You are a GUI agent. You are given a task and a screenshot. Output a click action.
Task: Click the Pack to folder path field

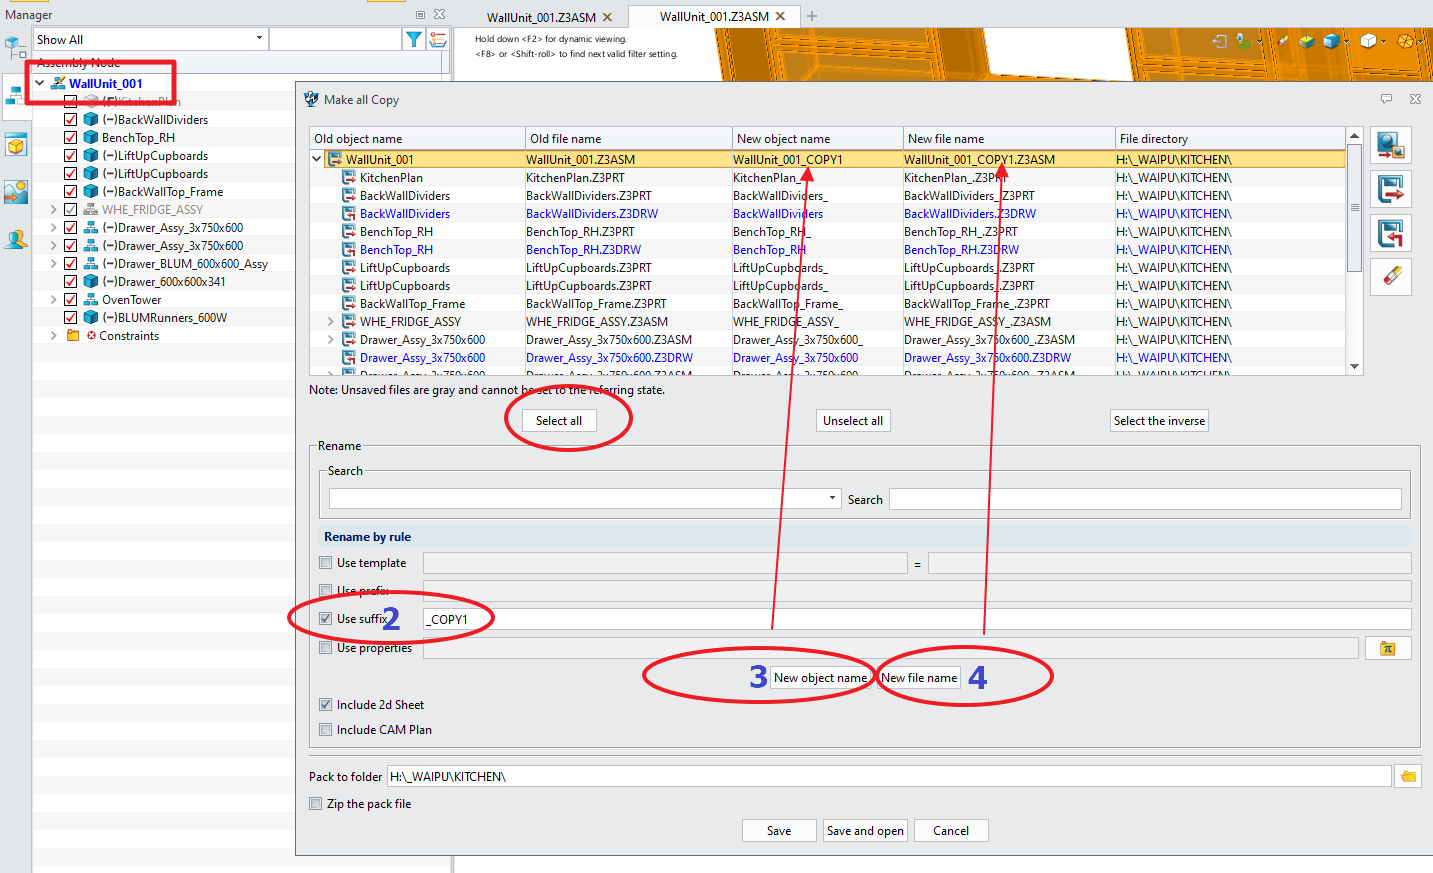coord(889,776)
